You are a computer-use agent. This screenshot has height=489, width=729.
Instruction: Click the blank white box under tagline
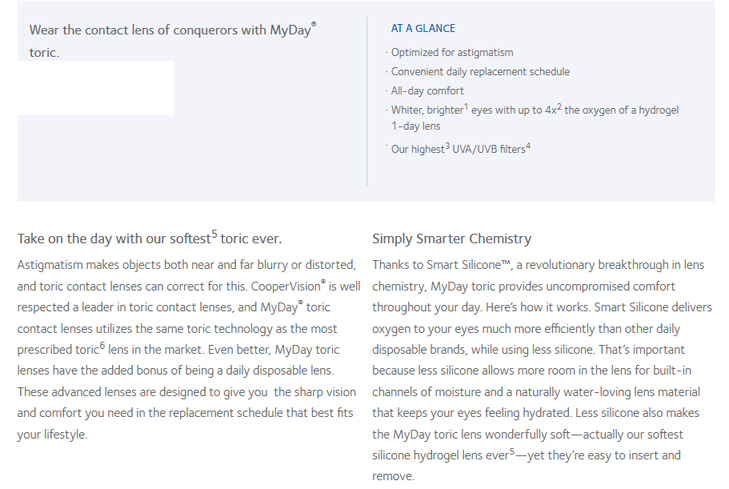click(x=96, y=88)
